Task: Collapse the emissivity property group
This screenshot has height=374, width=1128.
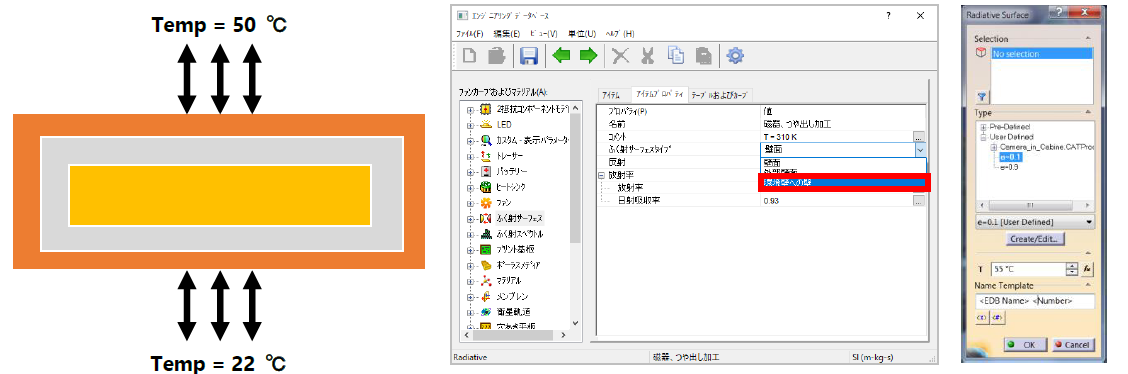Action: (601, 175)
